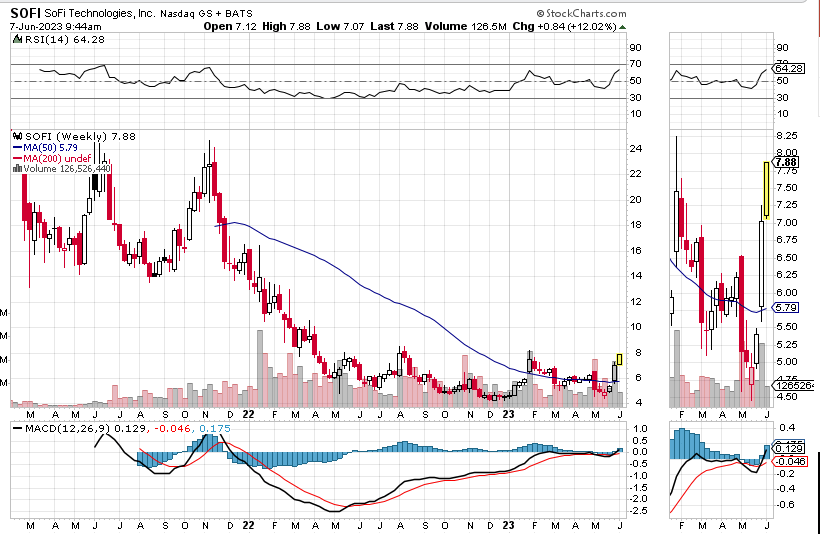The image size is (820, 534).
Task: Click the green up-arrow beside Chg
Action: pos(623,27)
